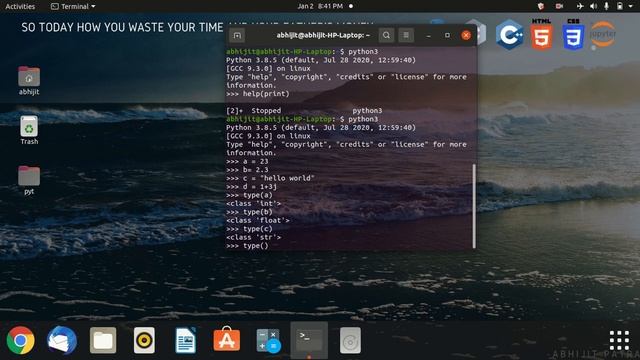
Task: Click the battery icon in top bar
Action: coord(620,6)
